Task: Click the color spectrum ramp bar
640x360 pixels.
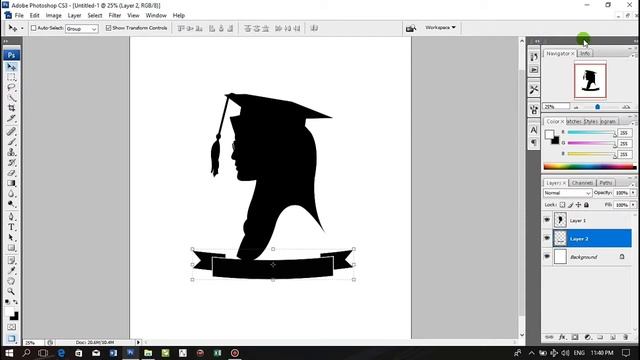Action: pos(590,167)
